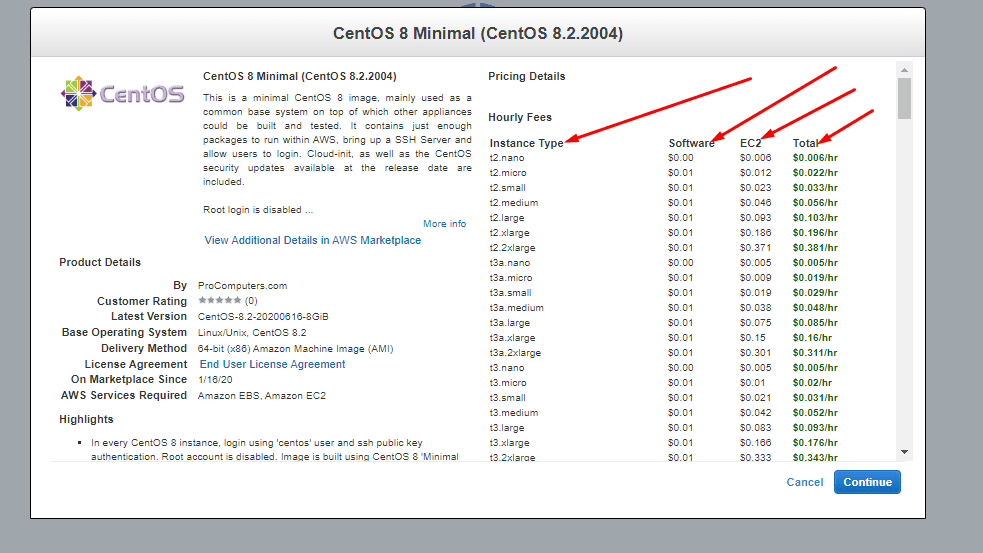Image resolution: width=983 pixels, height=553 pixels.
Task: Click the Continue button
Action: [x=867, y=482]
